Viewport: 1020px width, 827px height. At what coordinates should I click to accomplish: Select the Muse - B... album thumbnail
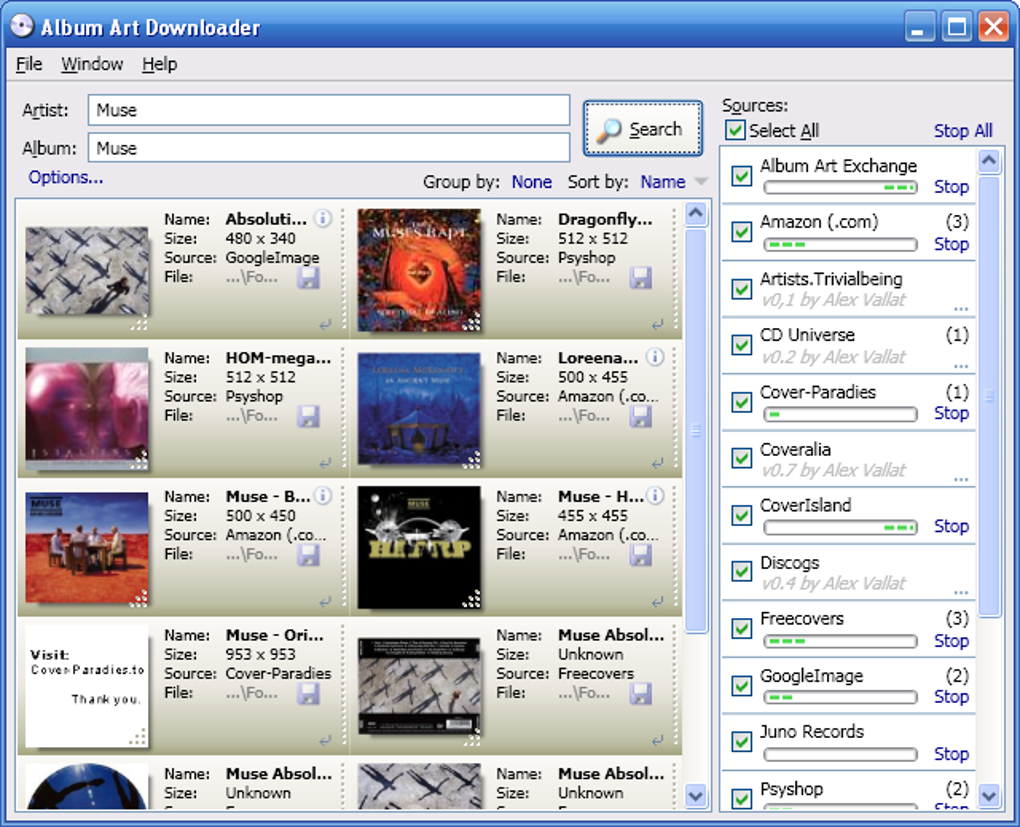(87, 547)
